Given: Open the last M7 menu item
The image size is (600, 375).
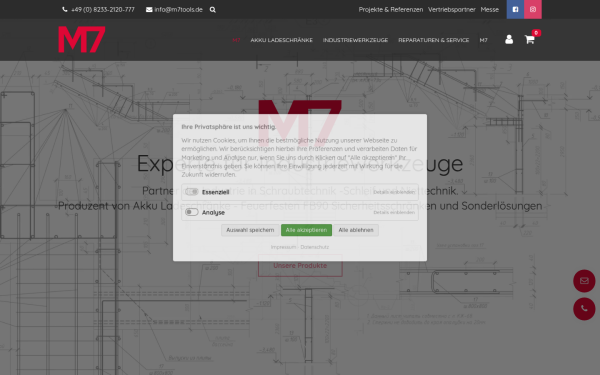Looking at the screenshot, I should (x=483, y=40).
